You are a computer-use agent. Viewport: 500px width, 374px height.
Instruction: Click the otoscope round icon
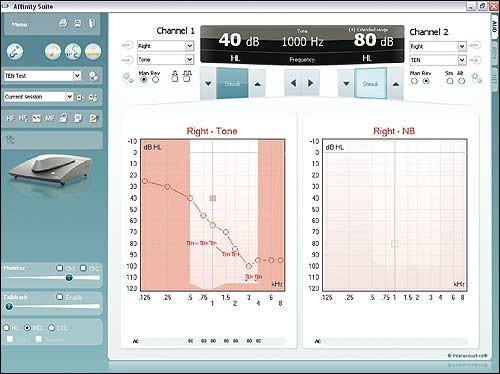tap(15, 52)
